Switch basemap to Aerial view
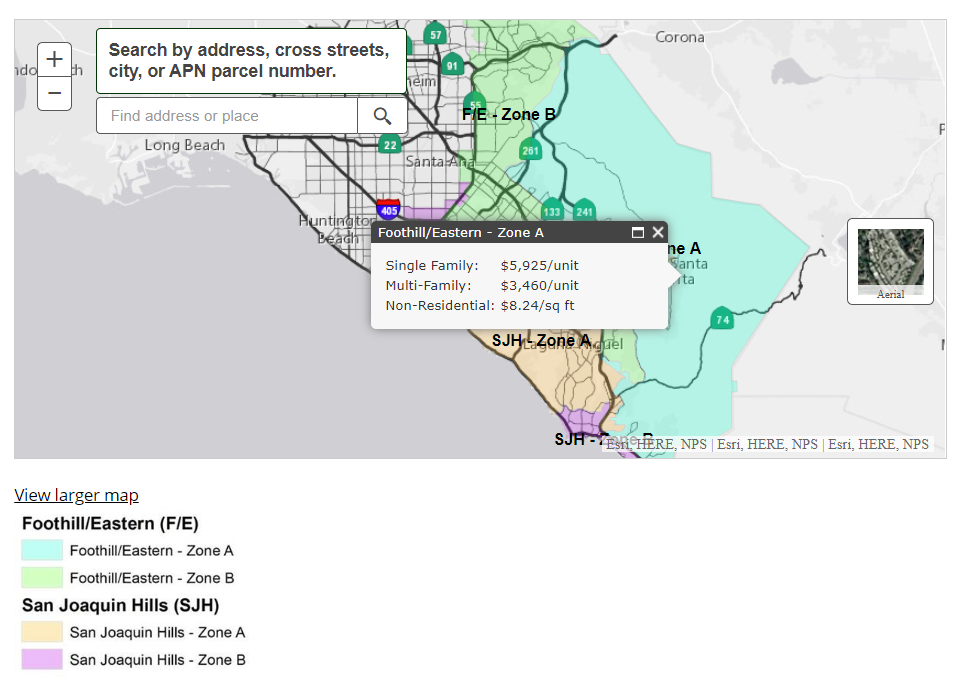958x691 pixels. [890, 261]
